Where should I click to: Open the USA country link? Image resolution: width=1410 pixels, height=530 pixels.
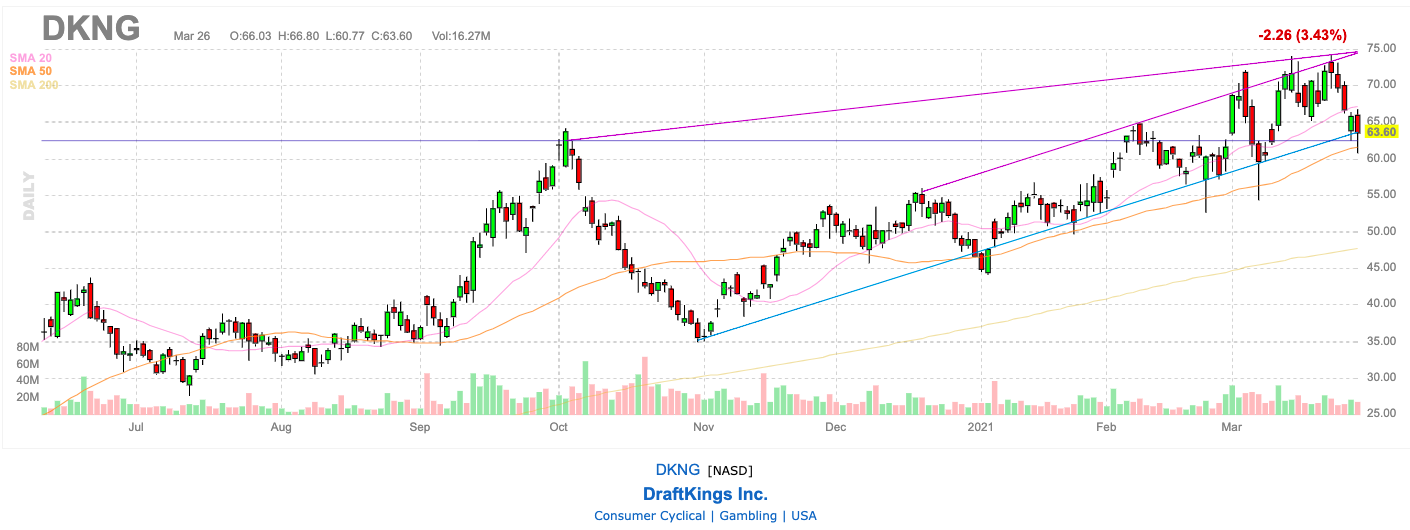pyautogui.click(x=804, y=516)
